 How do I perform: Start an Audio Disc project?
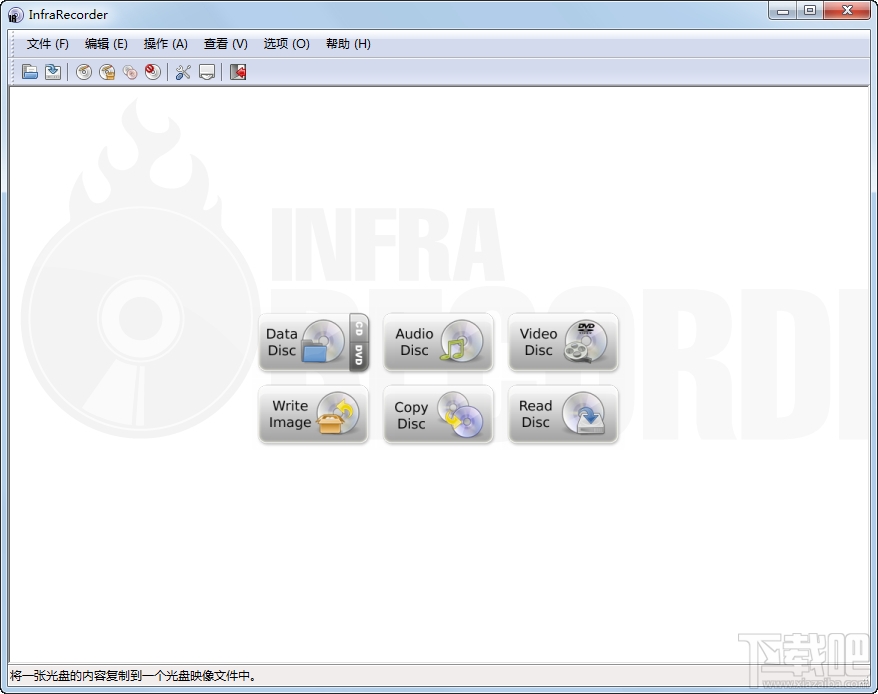[438, 342]
